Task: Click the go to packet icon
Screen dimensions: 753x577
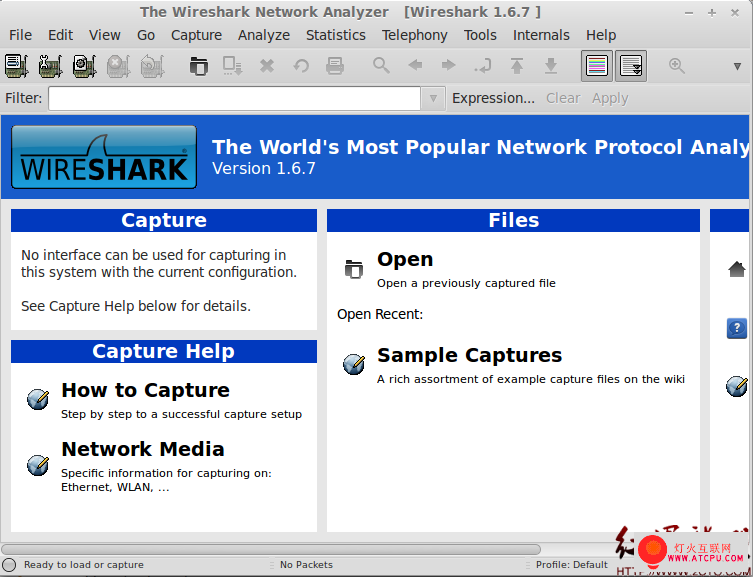Action: coord(483,66)
